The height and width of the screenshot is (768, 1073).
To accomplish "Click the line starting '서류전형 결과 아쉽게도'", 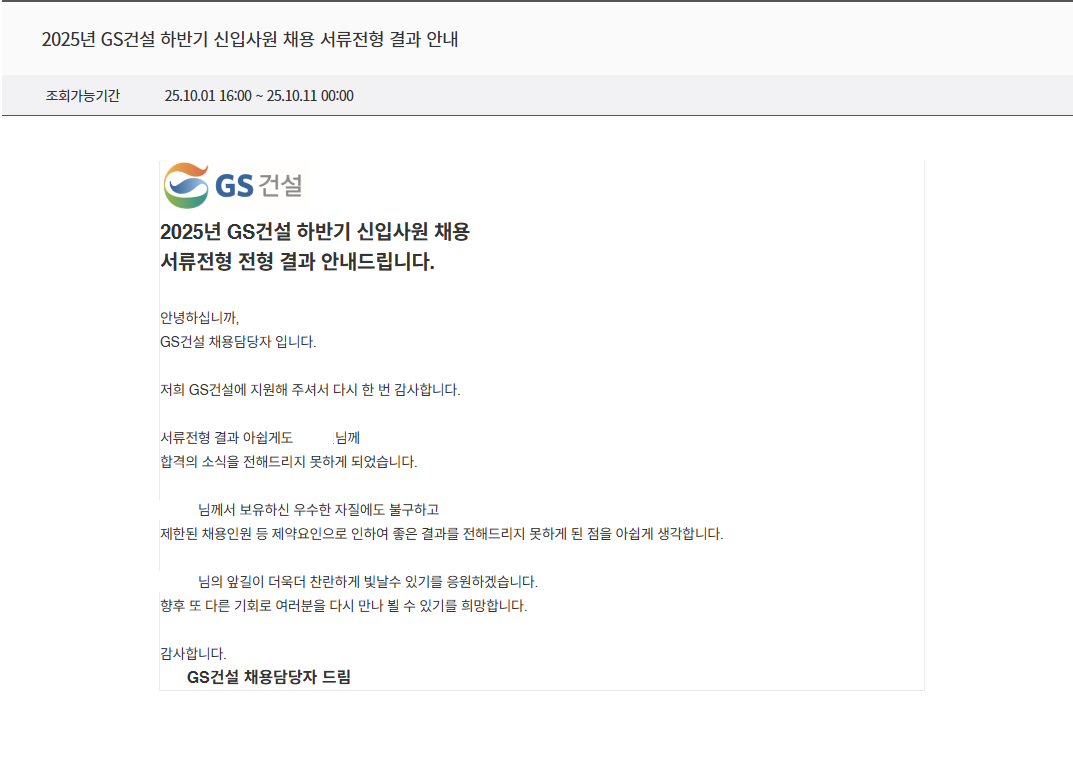I will point(260,437).
